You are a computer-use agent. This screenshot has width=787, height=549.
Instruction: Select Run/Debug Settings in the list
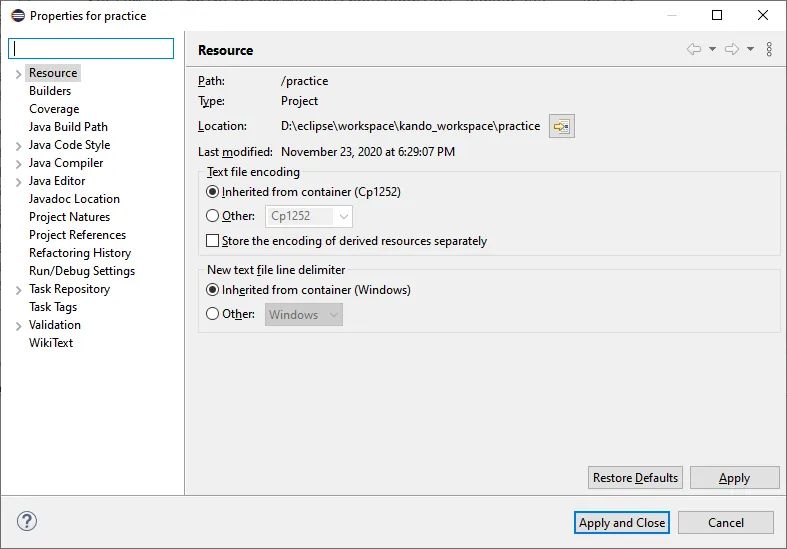point(82,271)
